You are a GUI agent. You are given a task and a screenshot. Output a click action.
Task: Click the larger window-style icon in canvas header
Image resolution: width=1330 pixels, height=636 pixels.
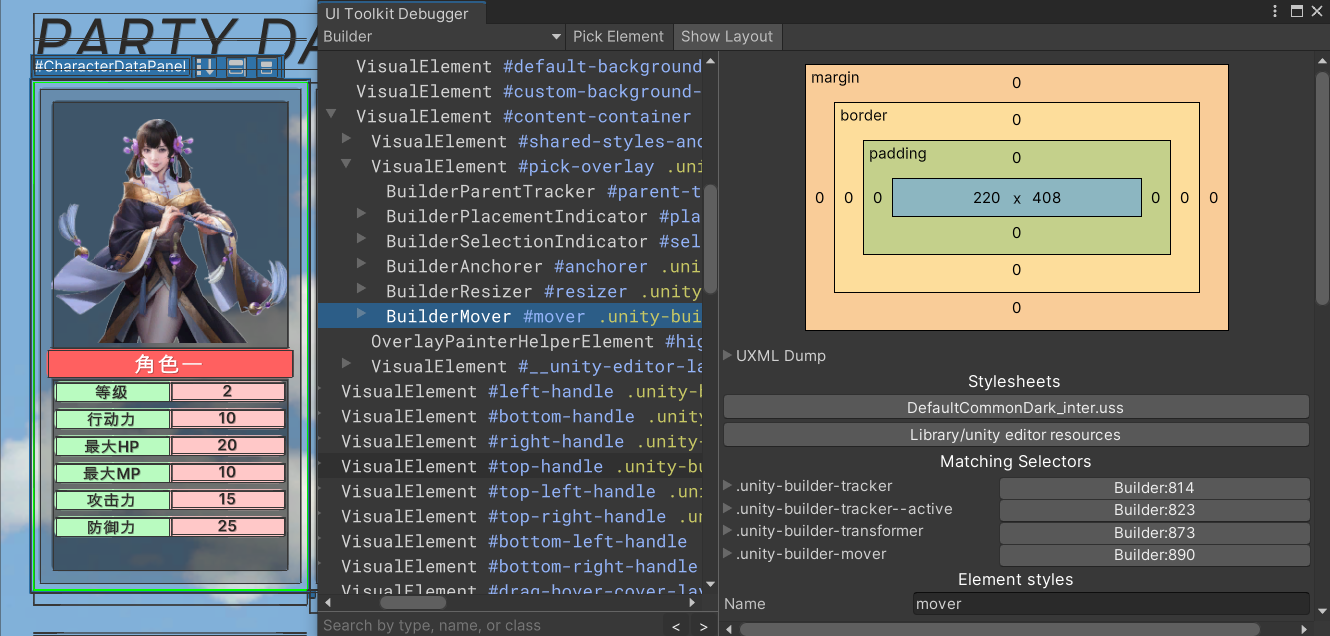[235, 66]
